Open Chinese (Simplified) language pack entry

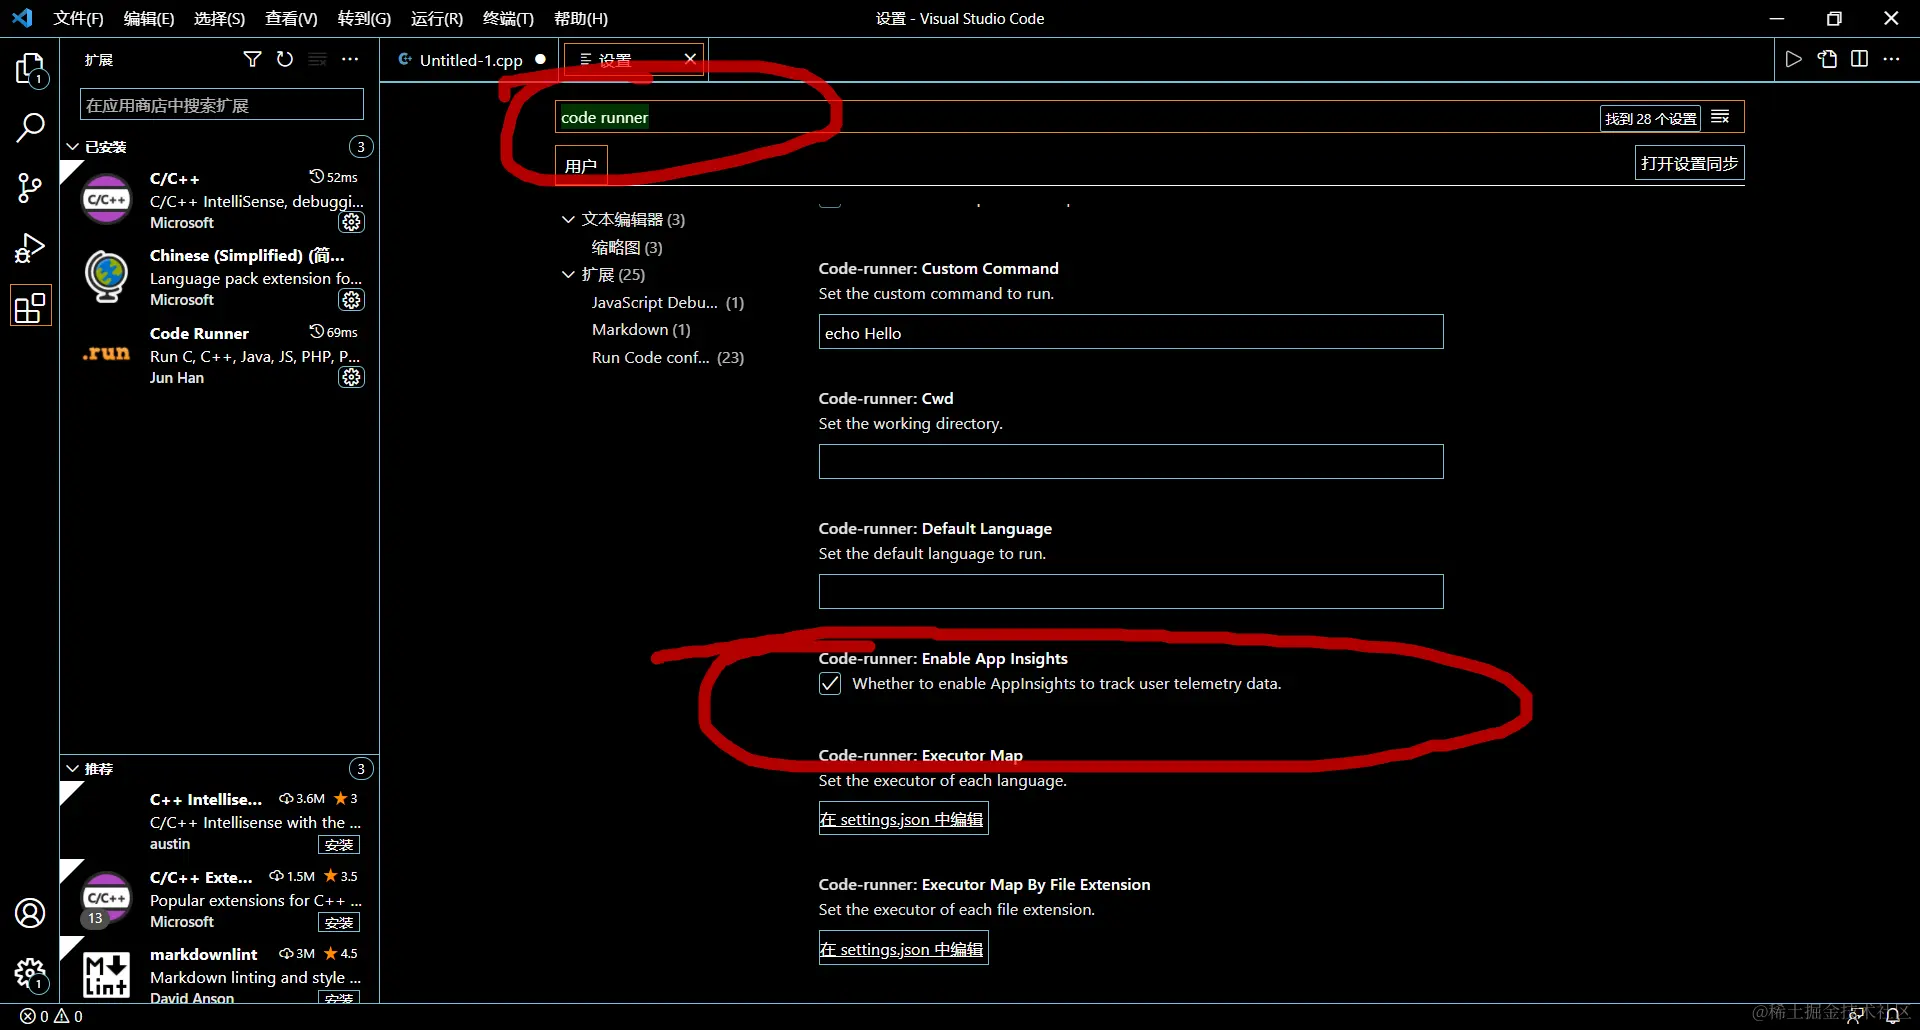[x=219, y=277]
